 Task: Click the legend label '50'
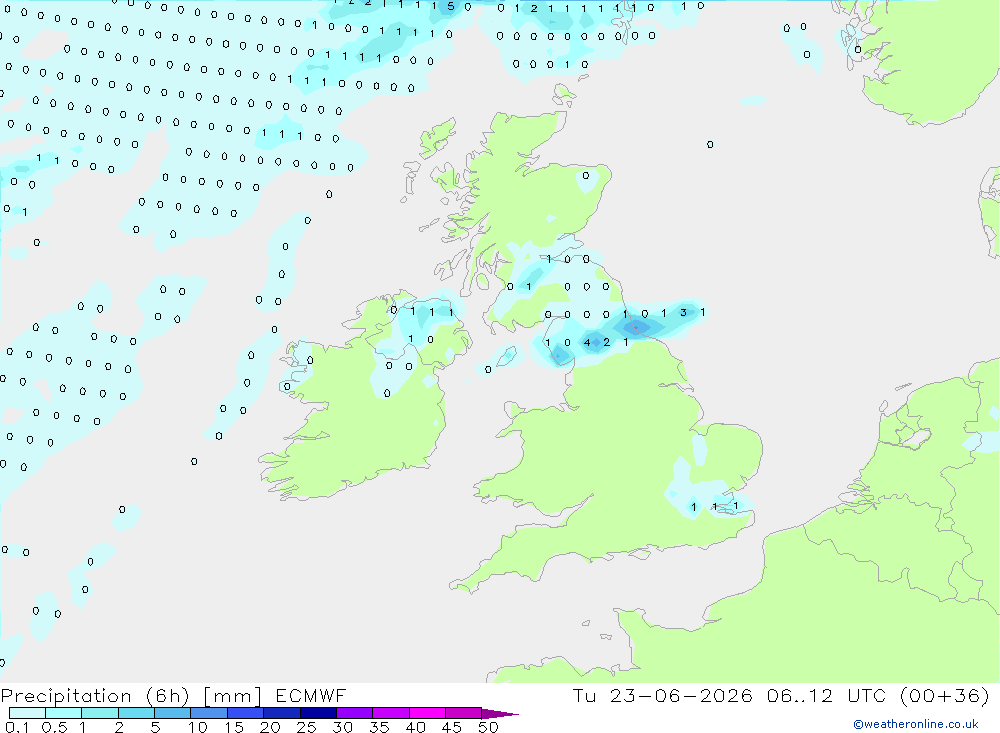[488, 727]
